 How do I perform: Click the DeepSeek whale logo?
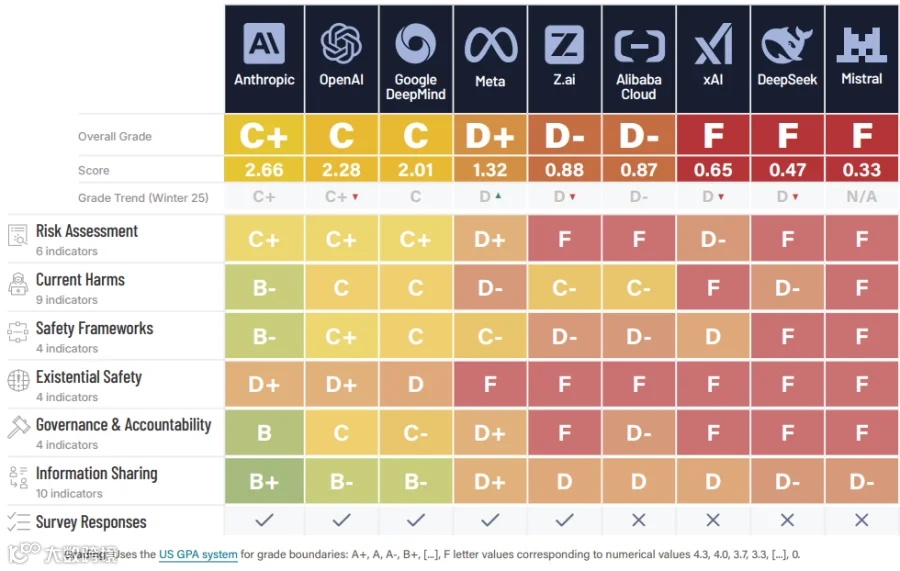787,44
